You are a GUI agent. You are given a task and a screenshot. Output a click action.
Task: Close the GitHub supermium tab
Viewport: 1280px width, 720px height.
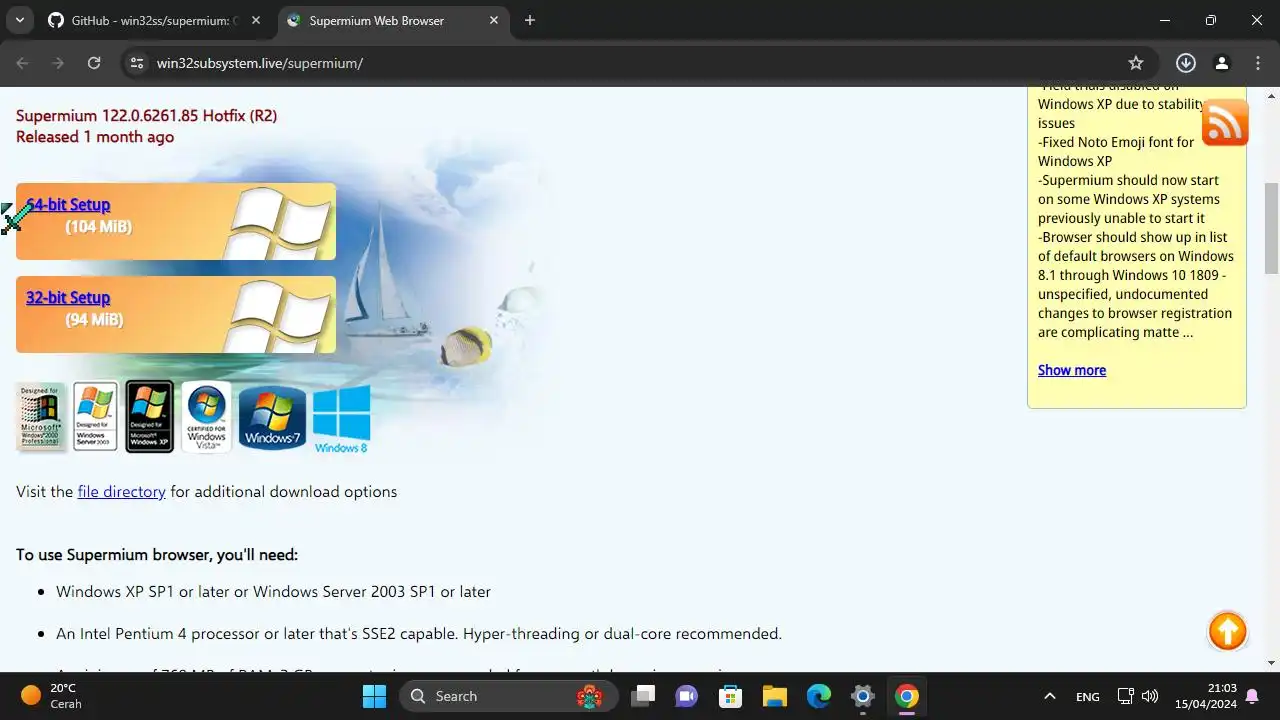257,21
